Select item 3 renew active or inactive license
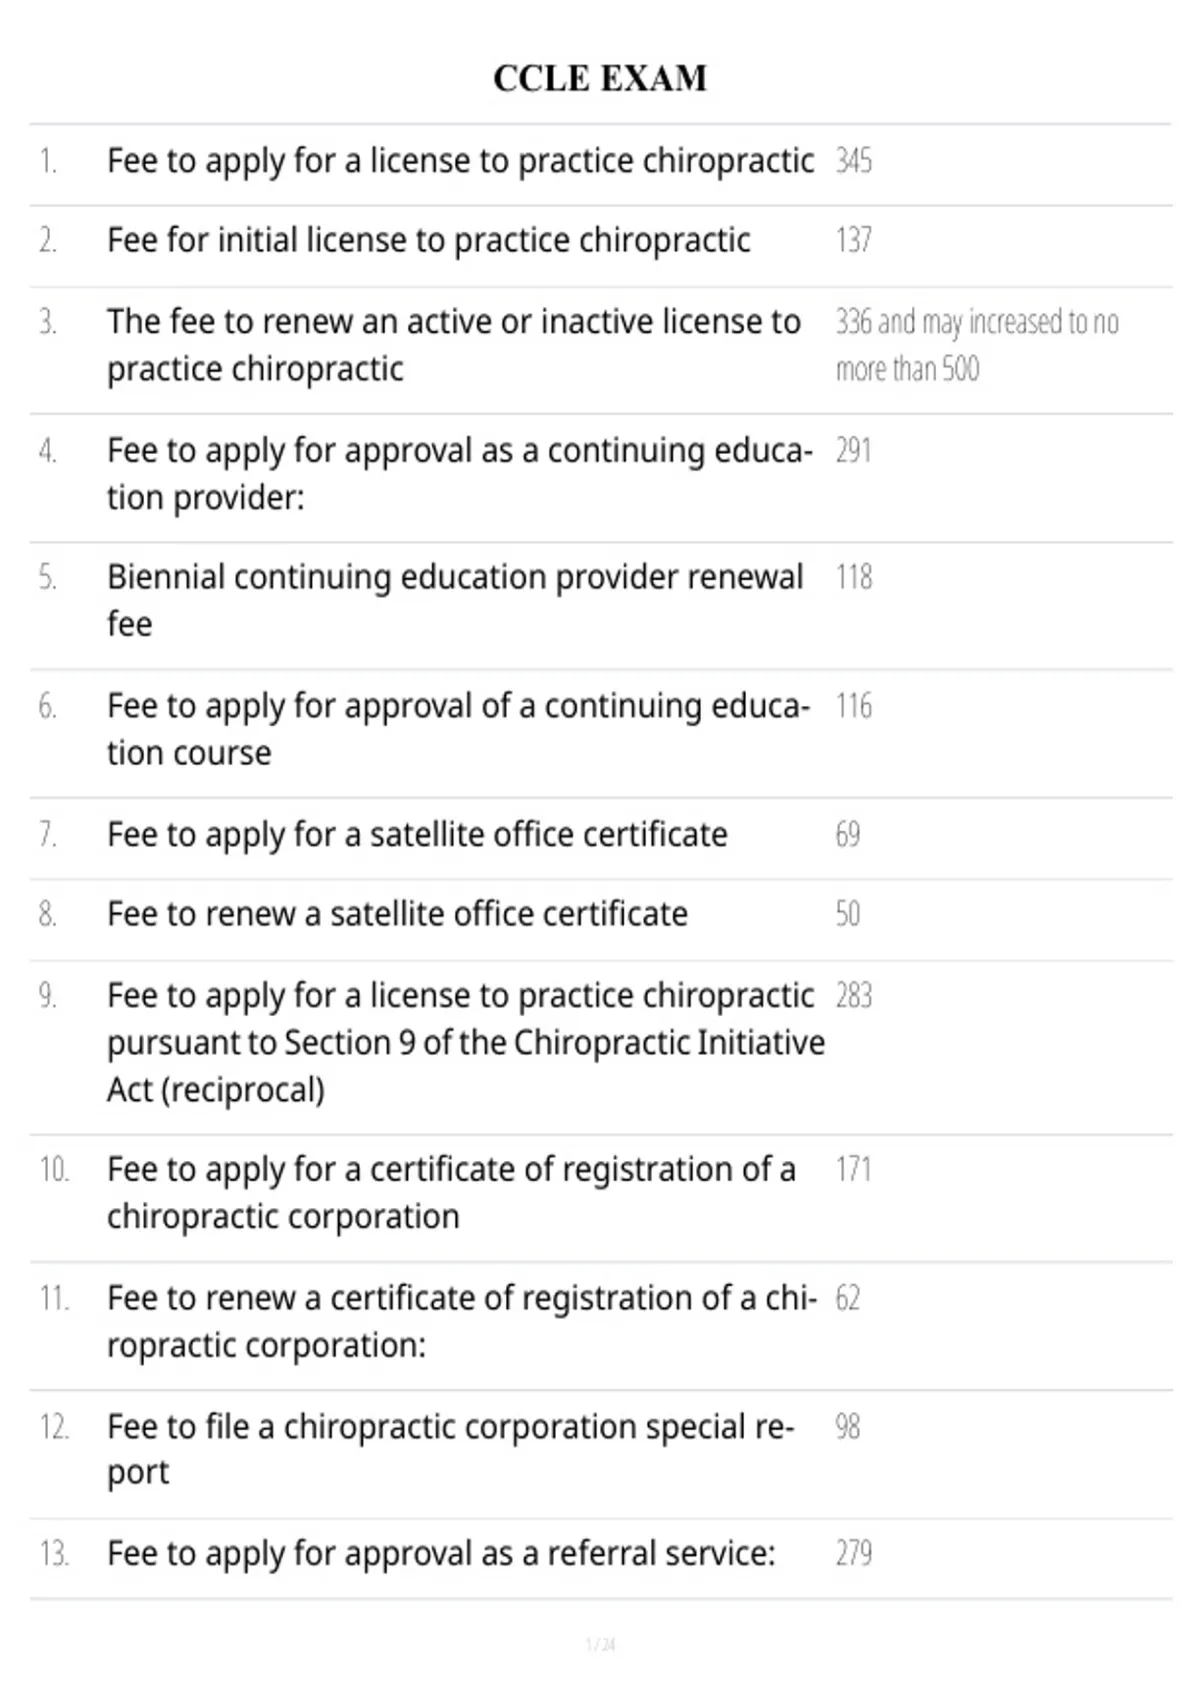This screenshot has height=1700, width=1200. [454, 345]
